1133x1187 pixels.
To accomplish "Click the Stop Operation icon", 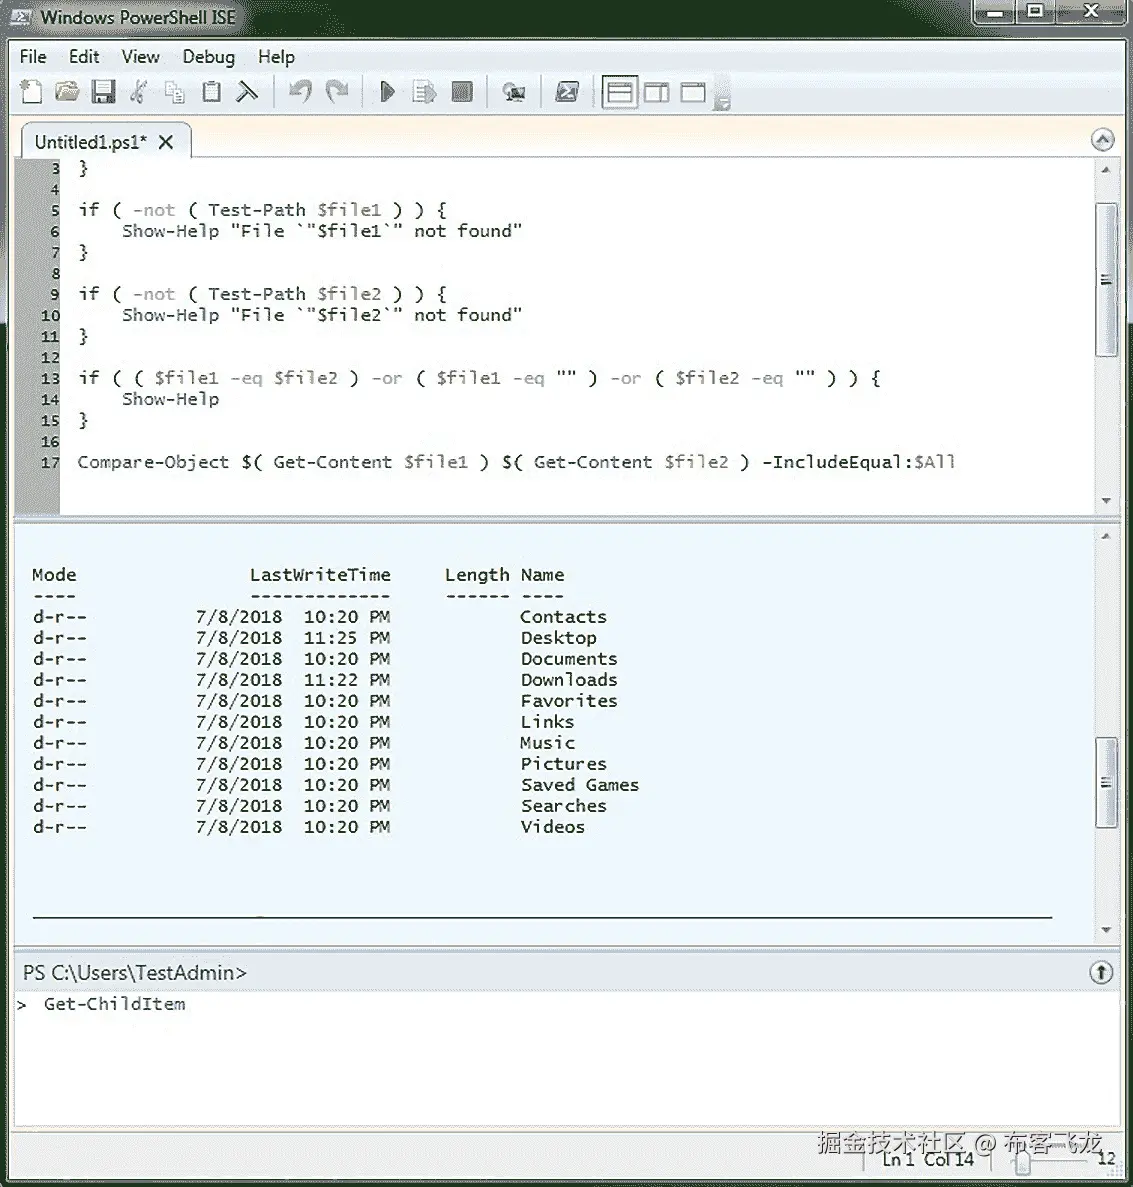I will tap(462, 91).
